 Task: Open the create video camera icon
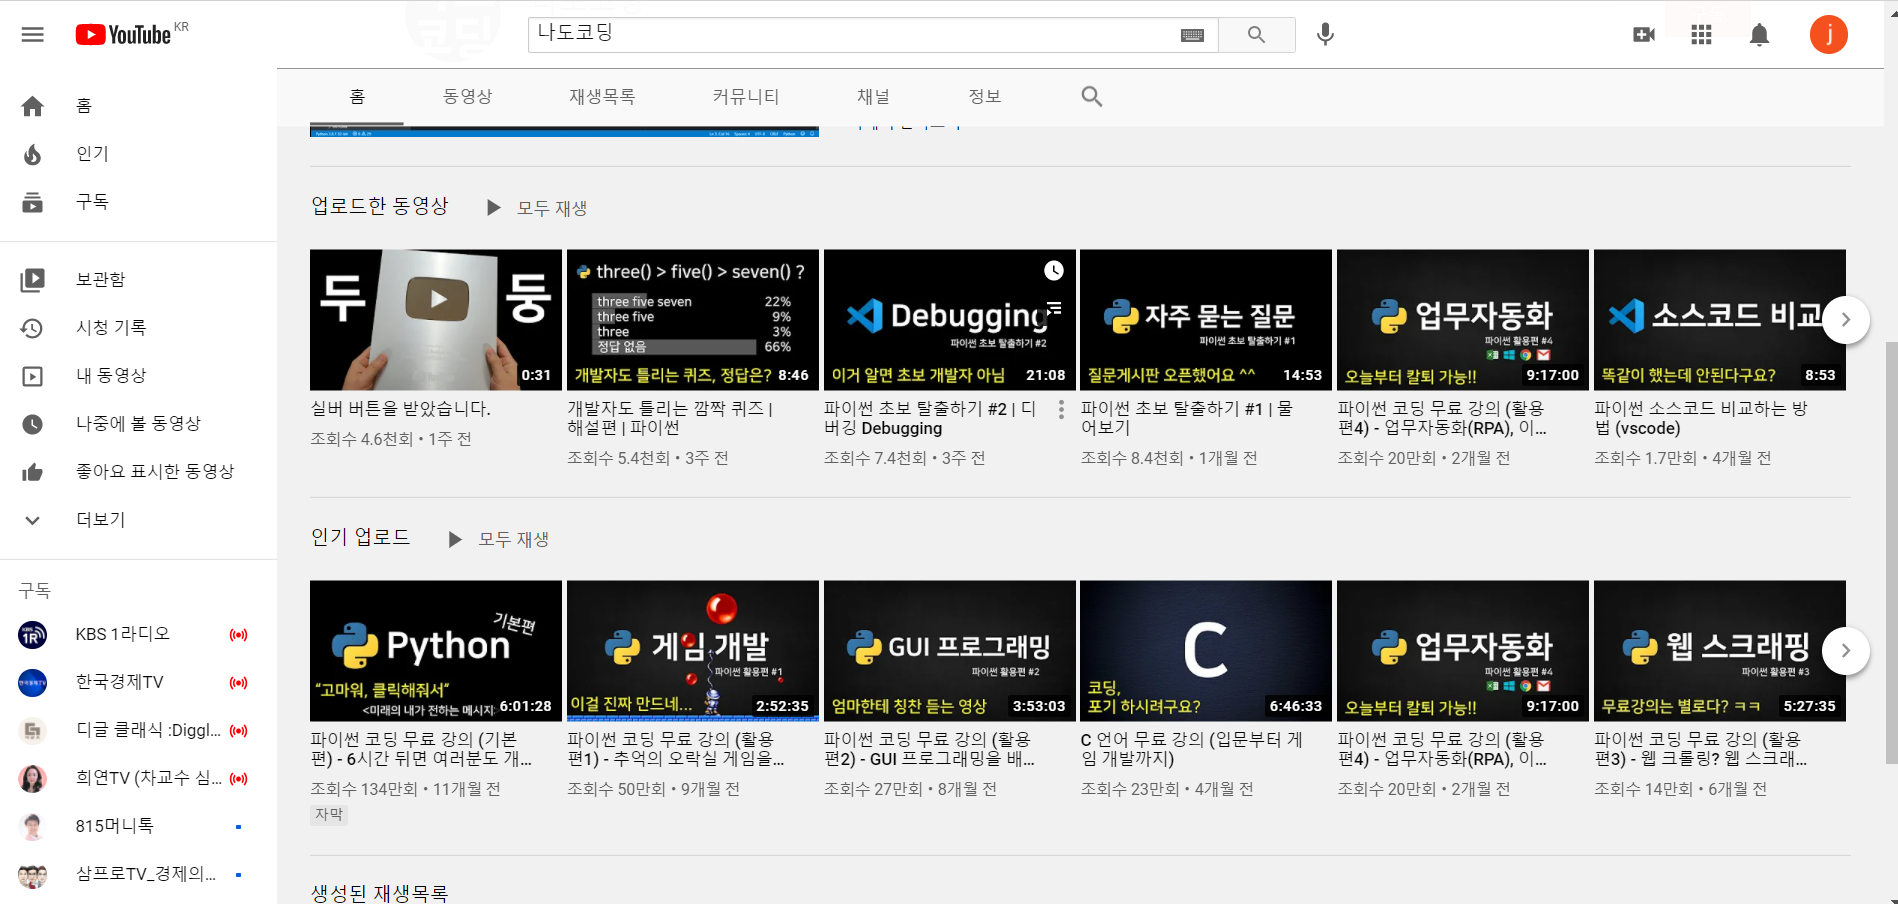1644,35
